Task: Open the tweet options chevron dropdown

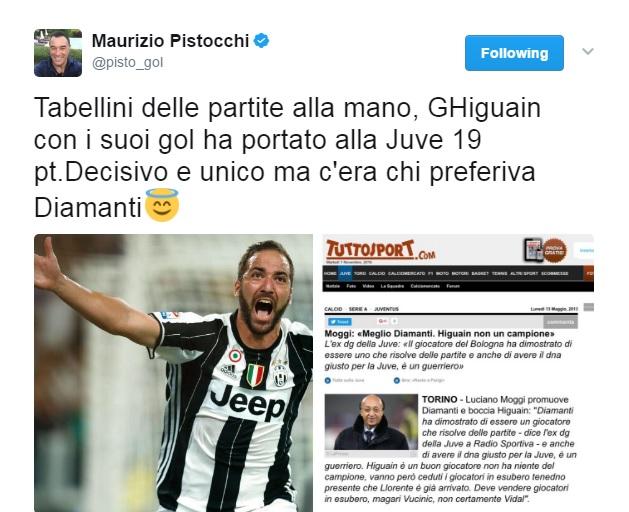Action: click(x=588, y=51)
